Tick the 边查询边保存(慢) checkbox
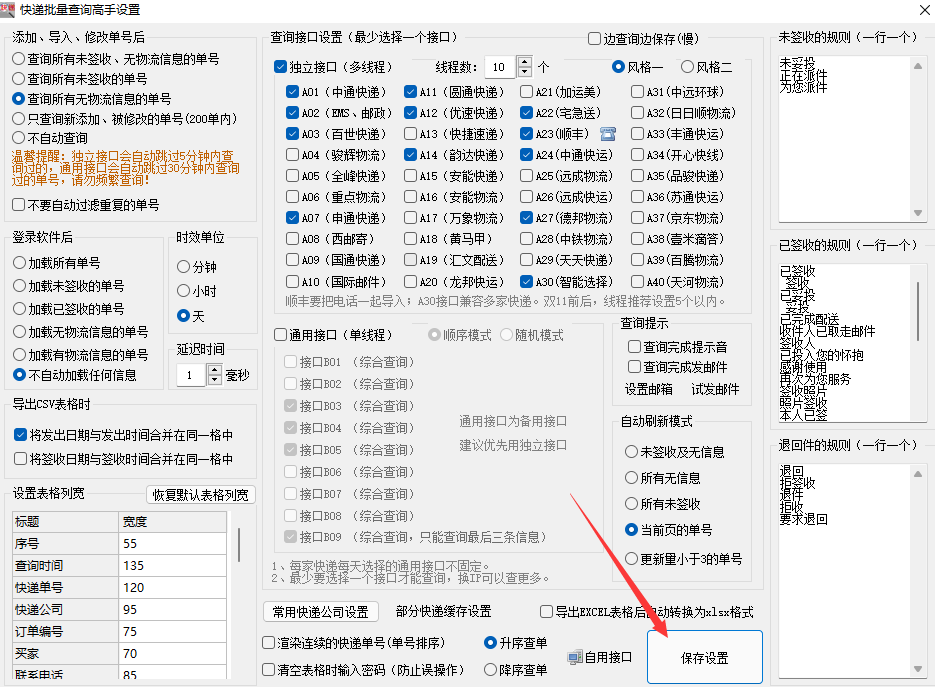The height and width of the screenshot is (687, 935). (595, 39)
